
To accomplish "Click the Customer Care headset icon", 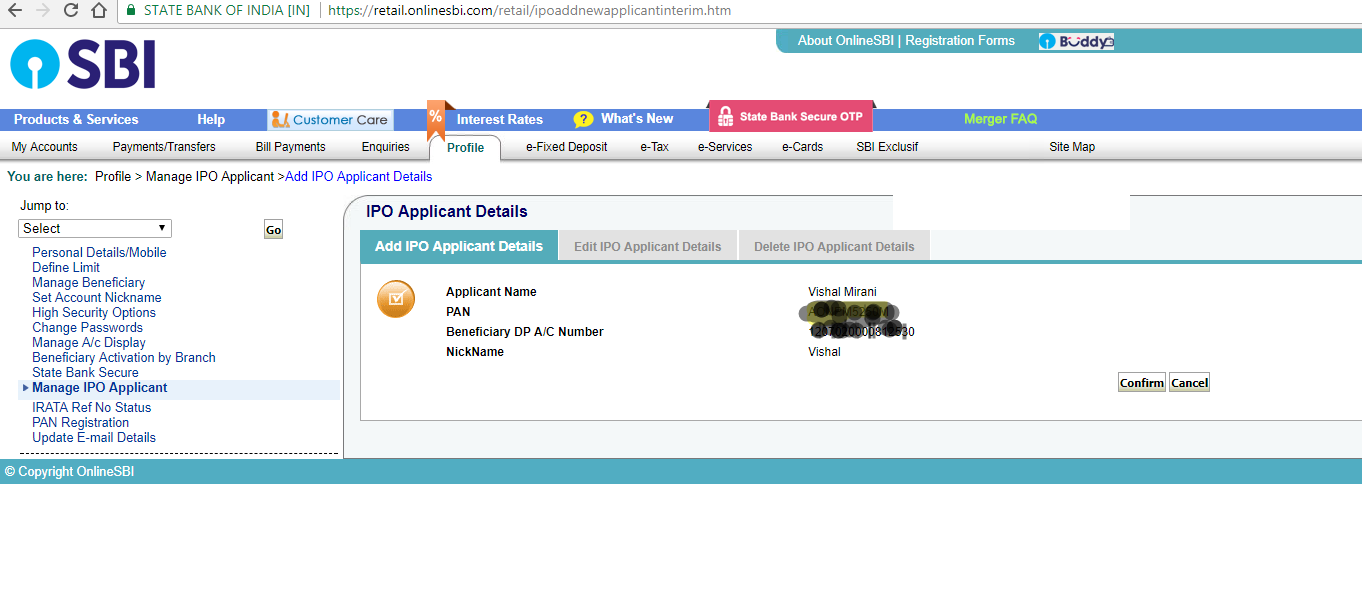I will [280, 120].
